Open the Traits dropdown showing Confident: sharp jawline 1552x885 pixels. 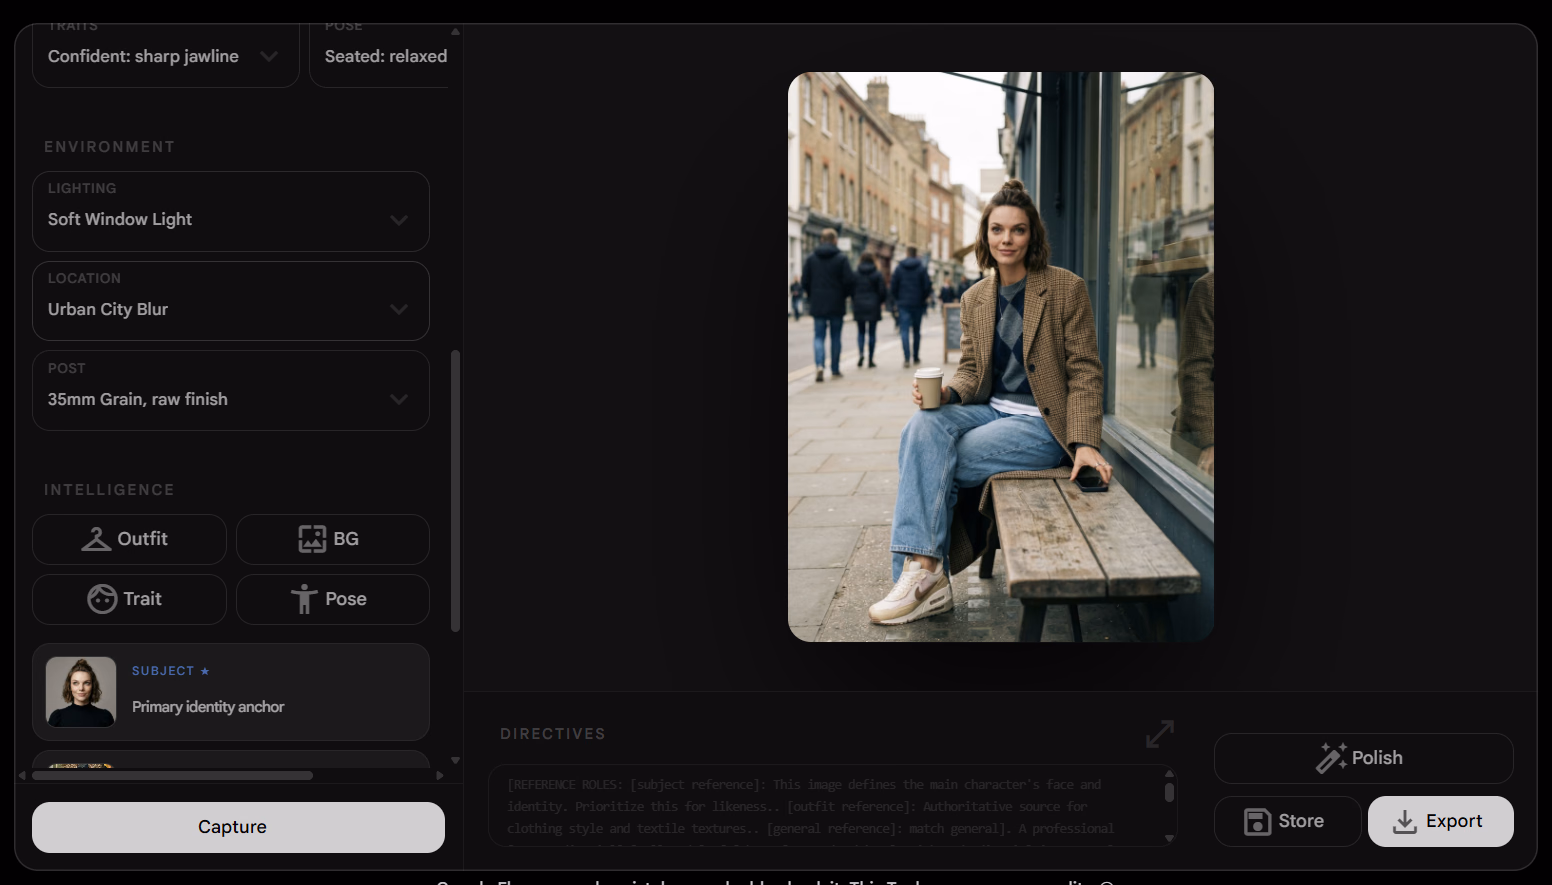point(165,56)
